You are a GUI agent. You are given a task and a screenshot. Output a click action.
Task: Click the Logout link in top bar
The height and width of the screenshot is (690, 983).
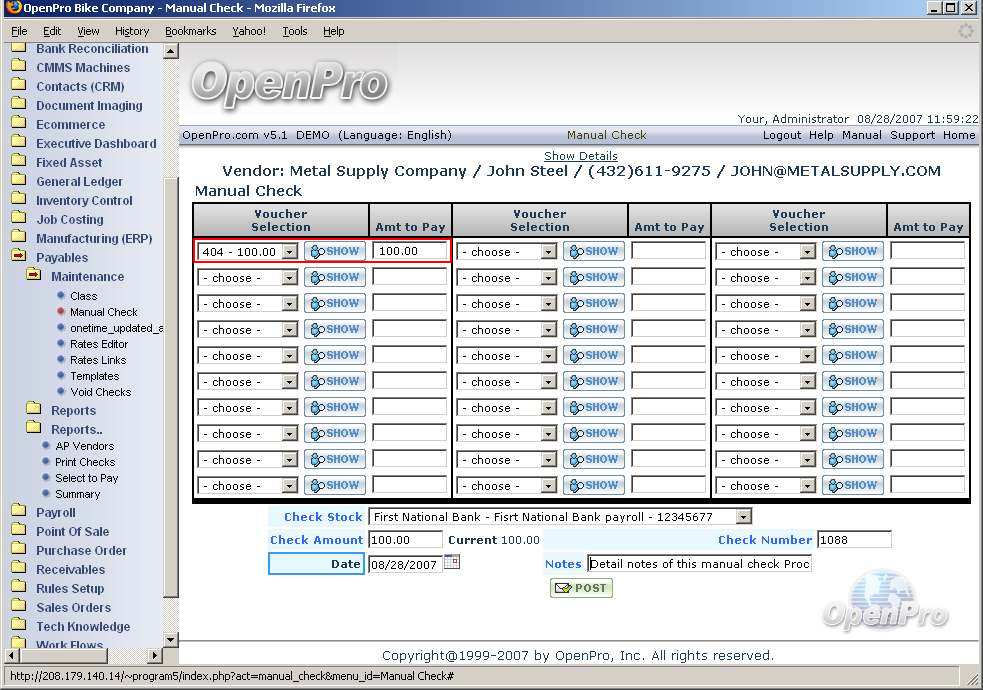781,135
